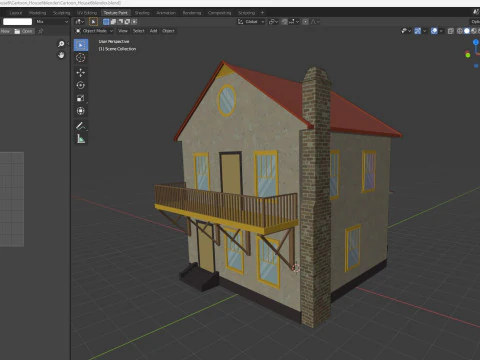Switch to the Rendering workspace tab
This screenshot has width=480, height=360.
(192, 13)
